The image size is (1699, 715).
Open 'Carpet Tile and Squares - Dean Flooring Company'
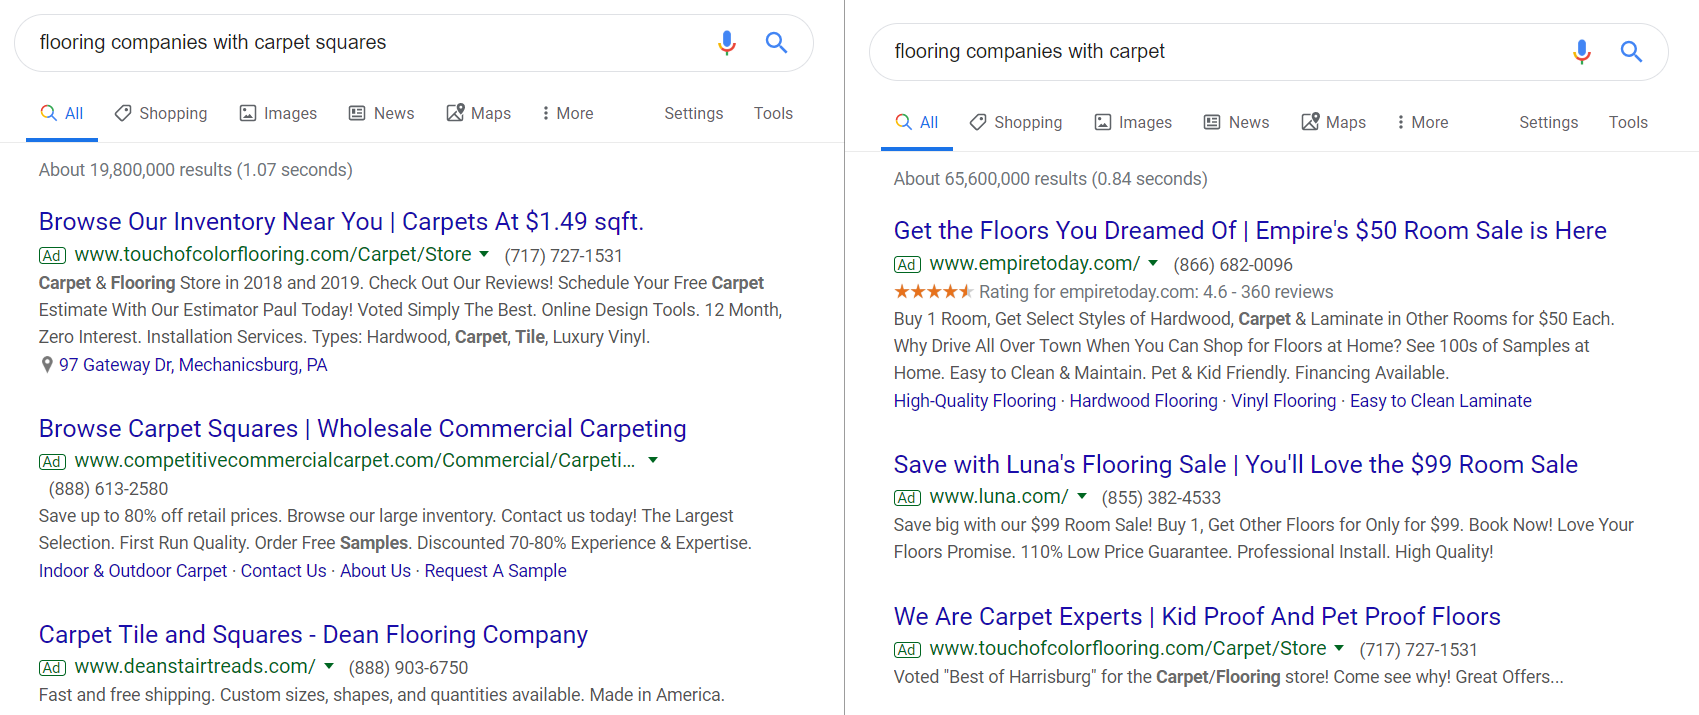pyautogui.click(x=313, y=635)
